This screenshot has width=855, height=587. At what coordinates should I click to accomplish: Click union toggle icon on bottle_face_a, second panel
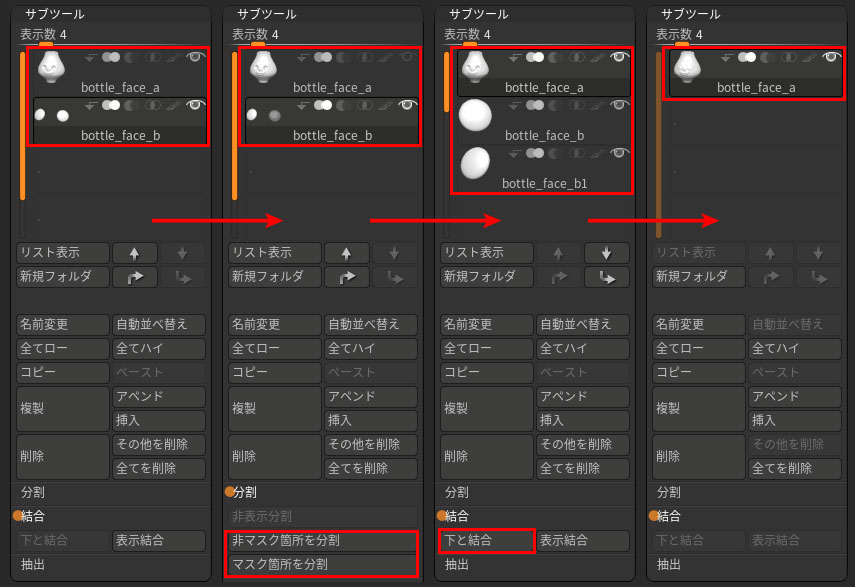(x=323, y=57)
